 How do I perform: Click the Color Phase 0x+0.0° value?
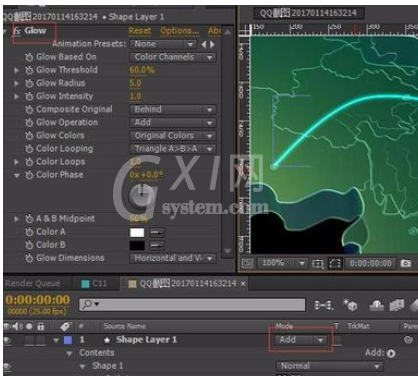point(146,175)
